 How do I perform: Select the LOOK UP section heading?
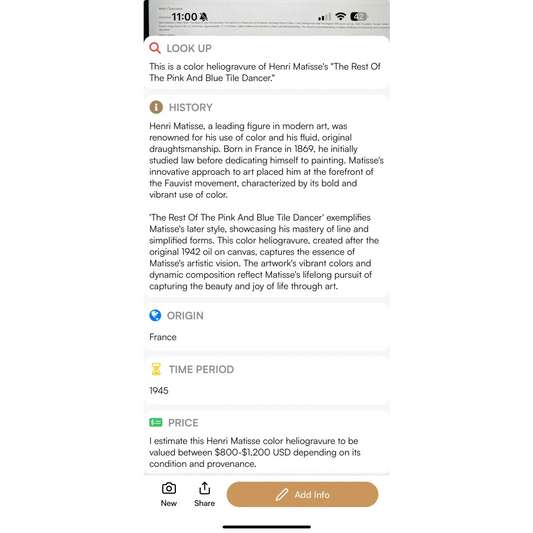(x=189, y=48)
